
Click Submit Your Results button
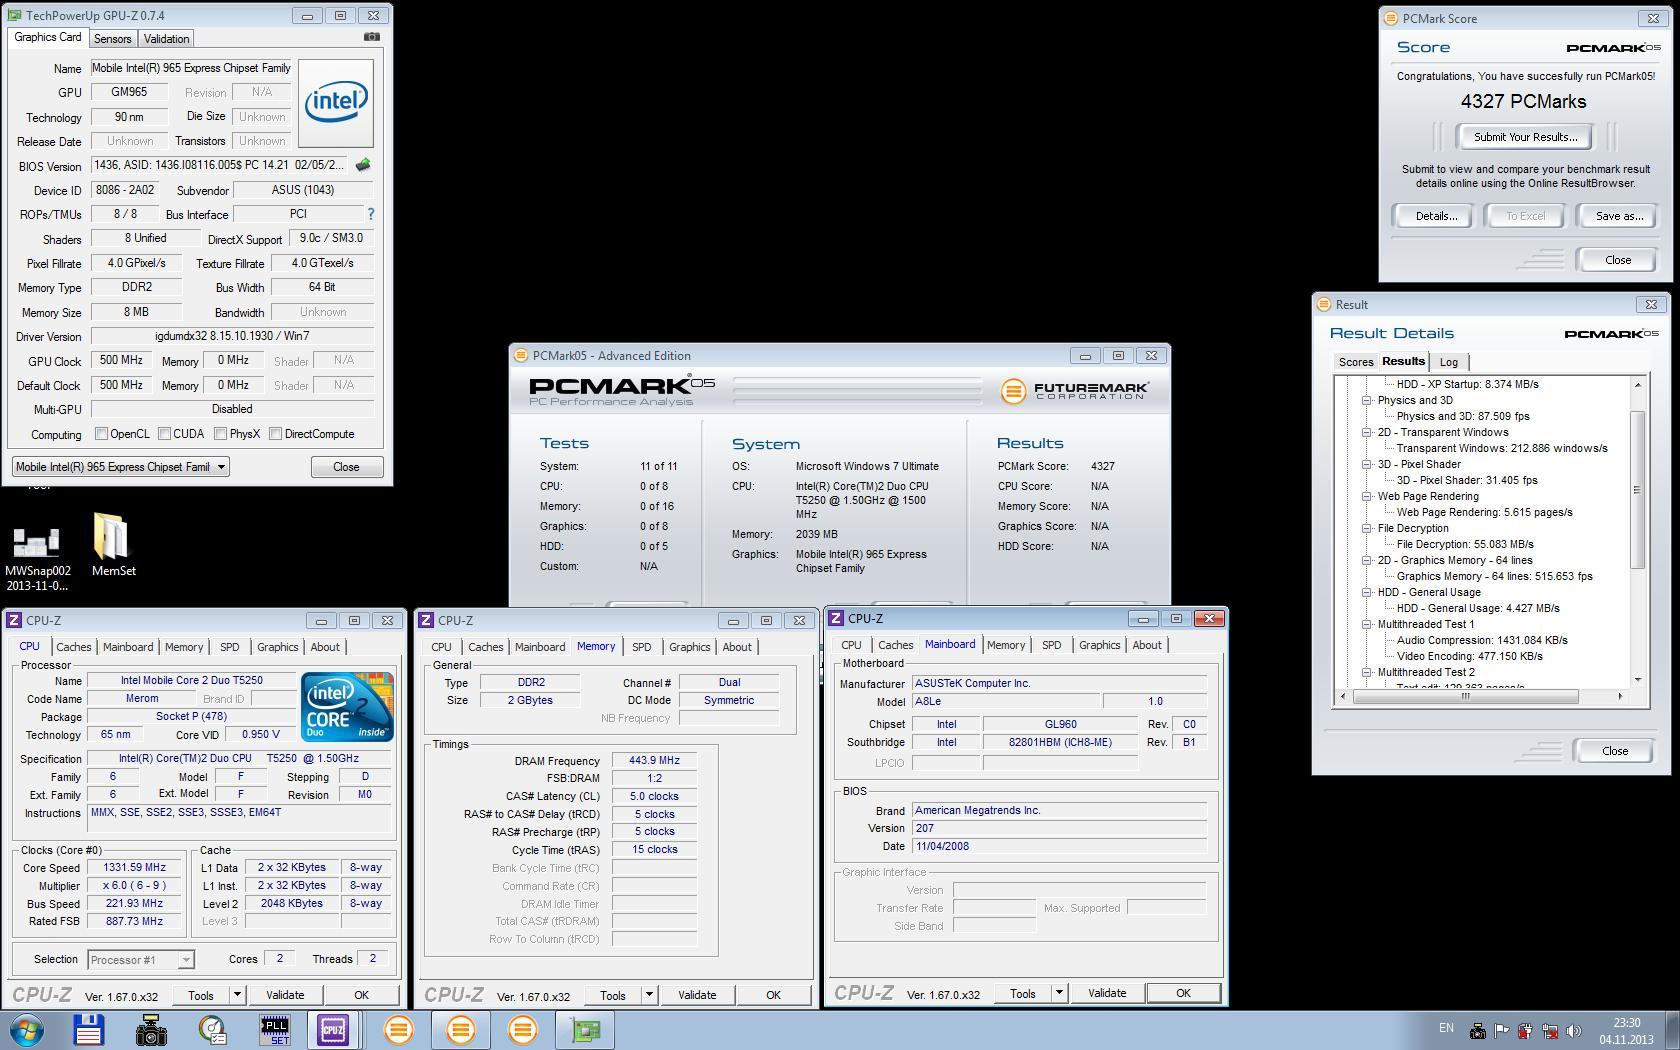click(x=1525, y=137)
